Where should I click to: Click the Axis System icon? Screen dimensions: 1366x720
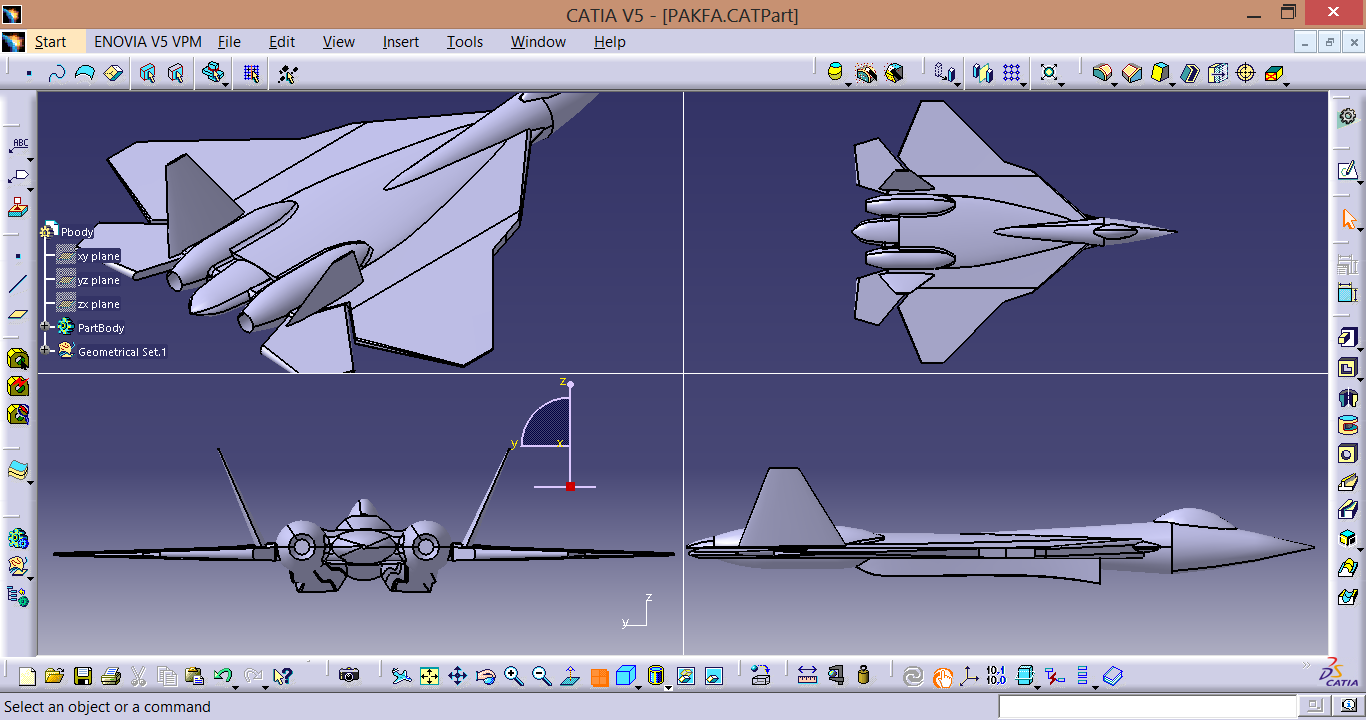(x=968, y=676)
